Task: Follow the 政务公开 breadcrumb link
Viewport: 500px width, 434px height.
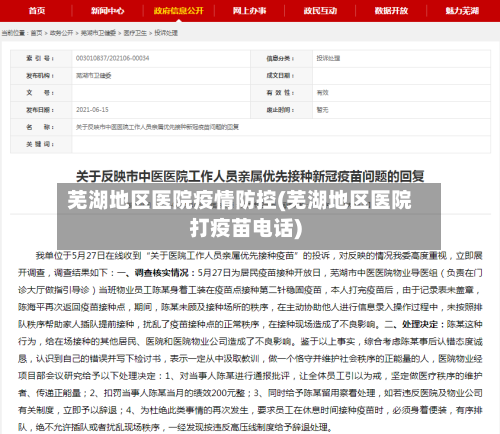Action: pyautogui.click(x=61, y=33)
